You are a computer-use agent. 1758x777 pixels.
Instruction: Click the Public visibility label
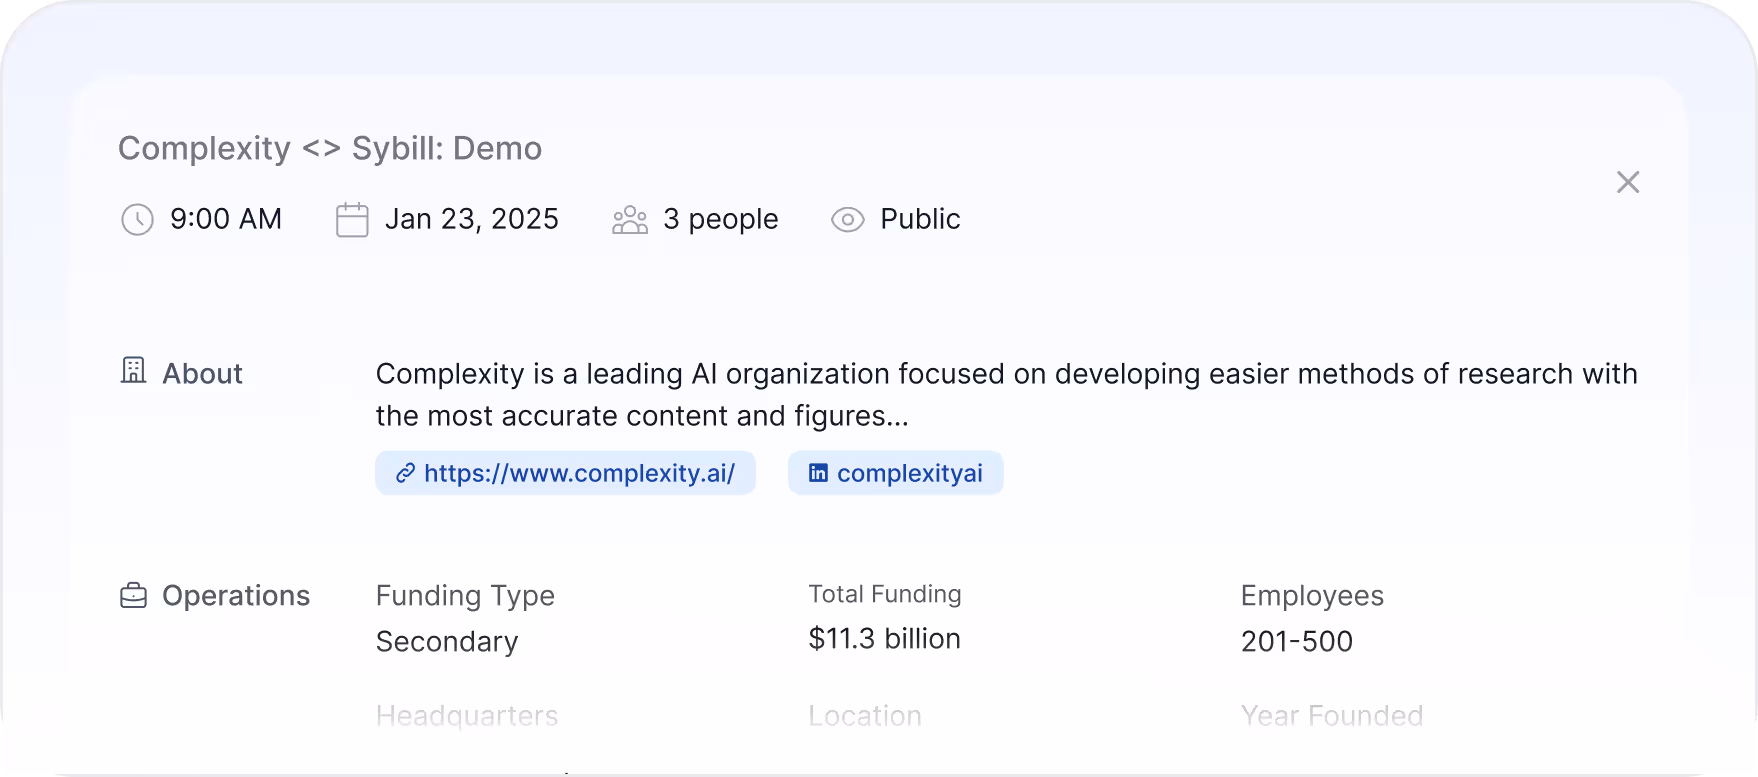920,219
